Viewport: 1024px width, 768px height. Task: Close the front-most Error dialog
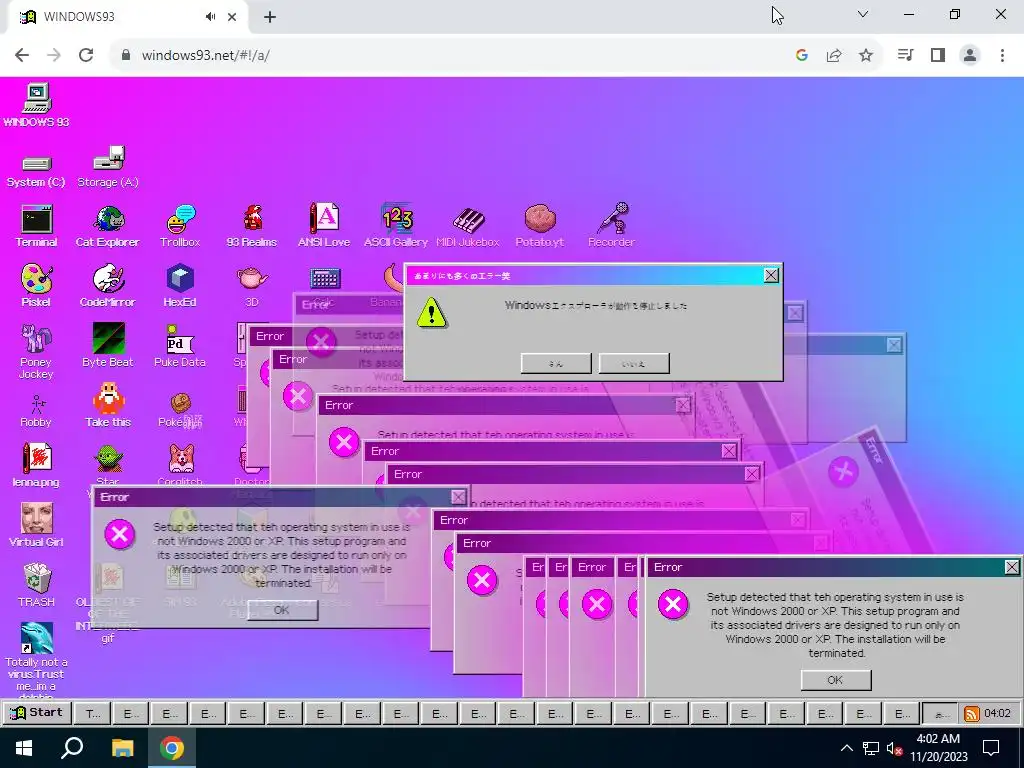1012,568
